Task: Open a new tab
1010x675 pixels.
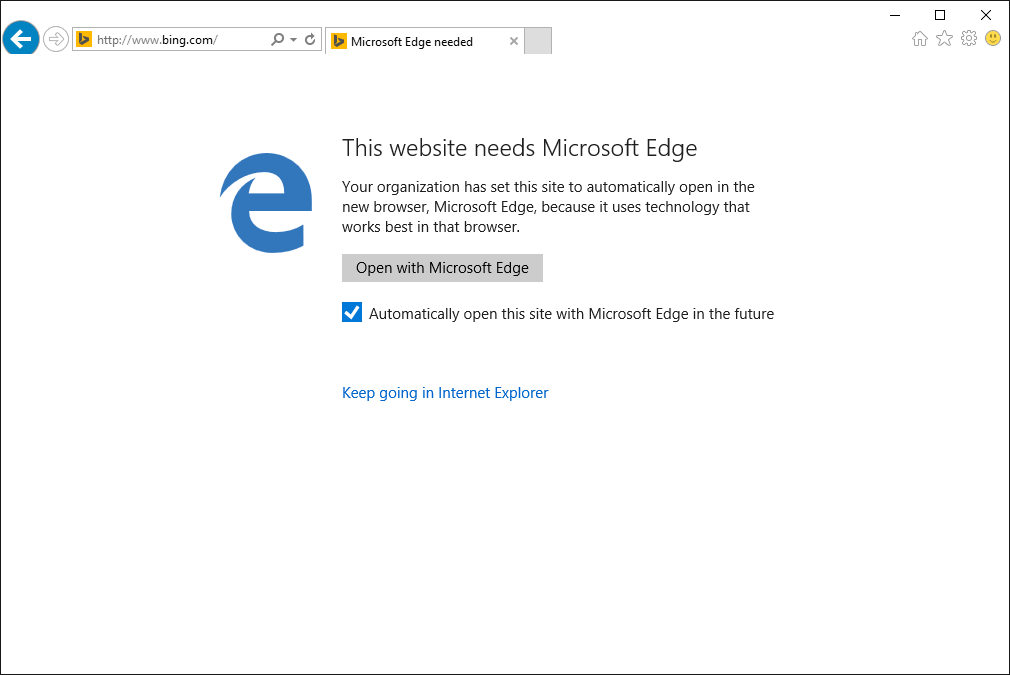Action: (x=537, y=40)
